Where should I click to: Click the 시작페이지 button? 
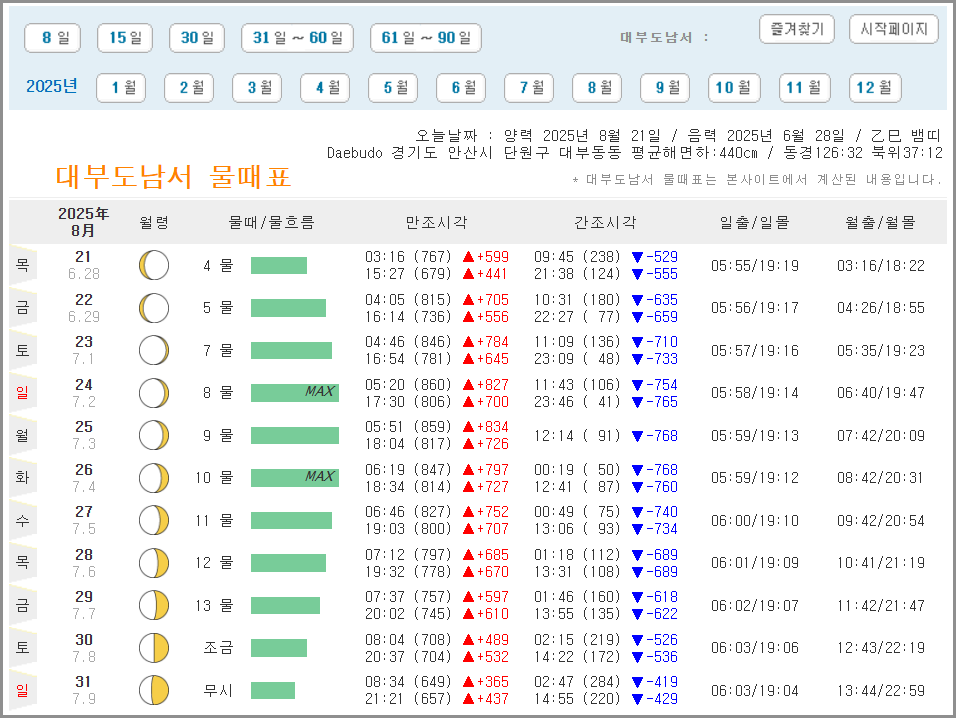click(891, 29)
